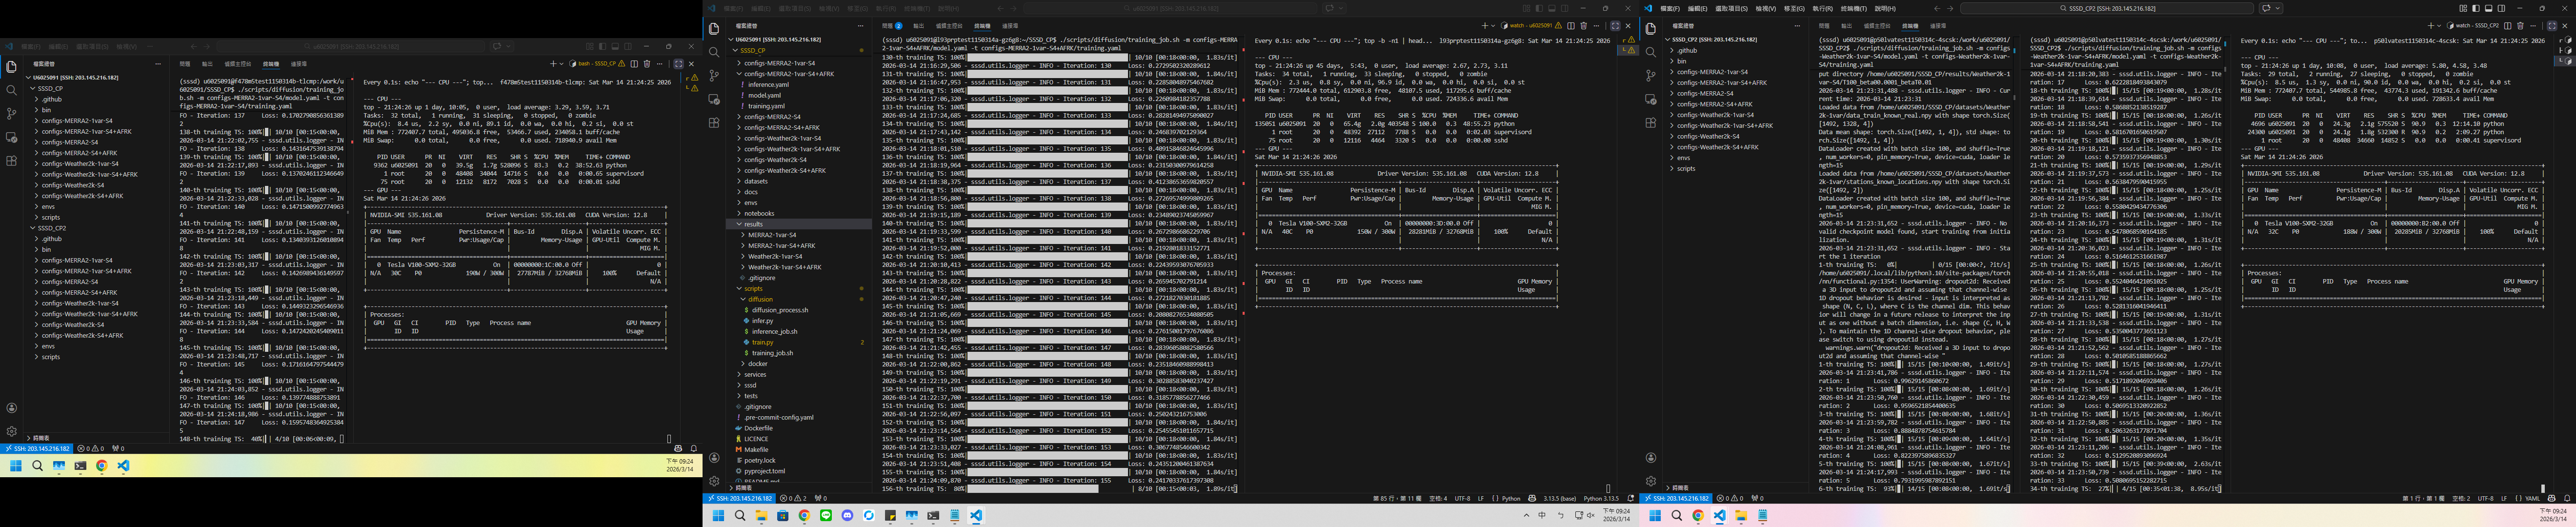Open Source Control in rightmost VS Code window

[x=1651, y=75]
